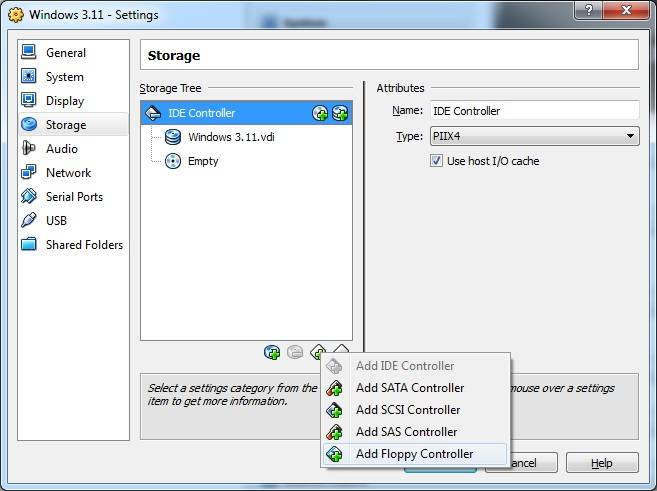The height and width of the screenshot is (491, 657).
Task: Click the add hard disk icon on IDE Controller
Action: (x=340, y=113)
